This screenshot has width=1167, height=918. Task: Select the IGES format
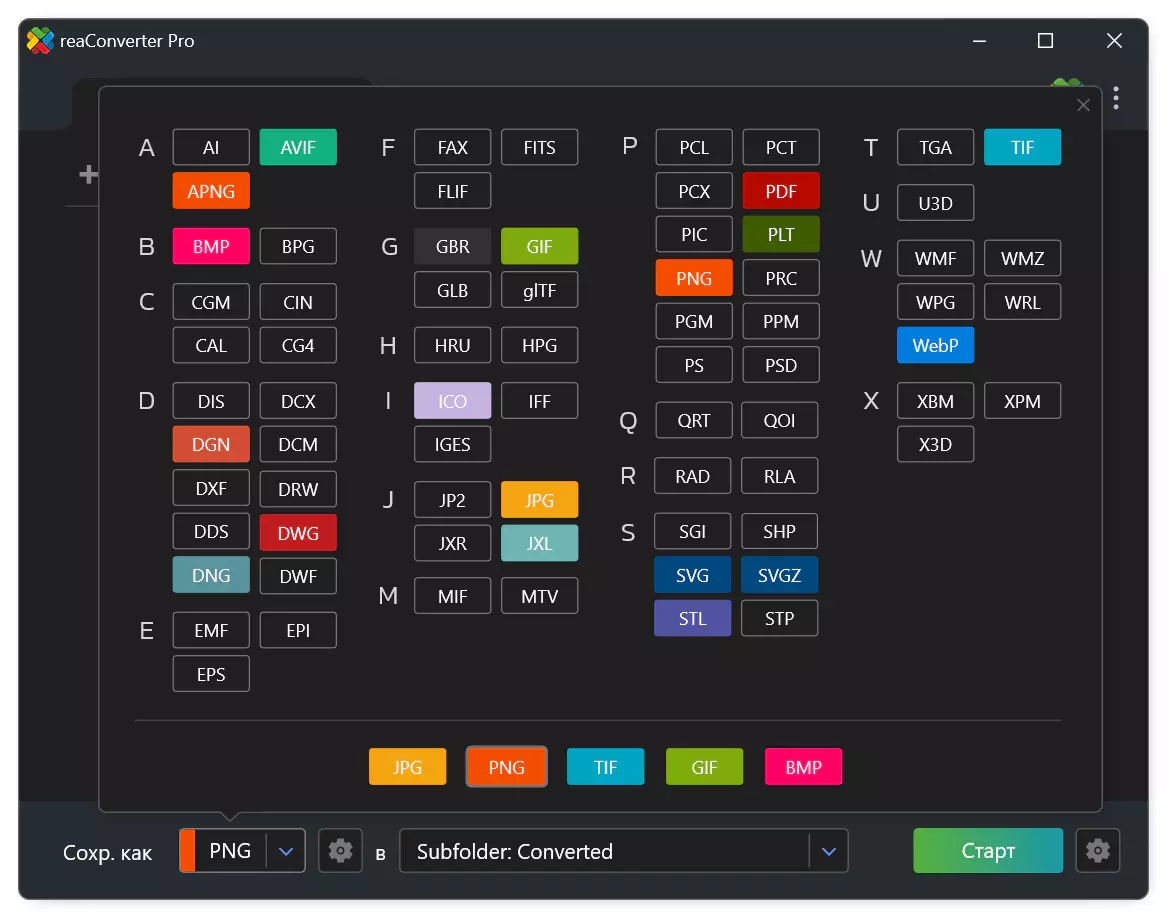tap(453, 444)
